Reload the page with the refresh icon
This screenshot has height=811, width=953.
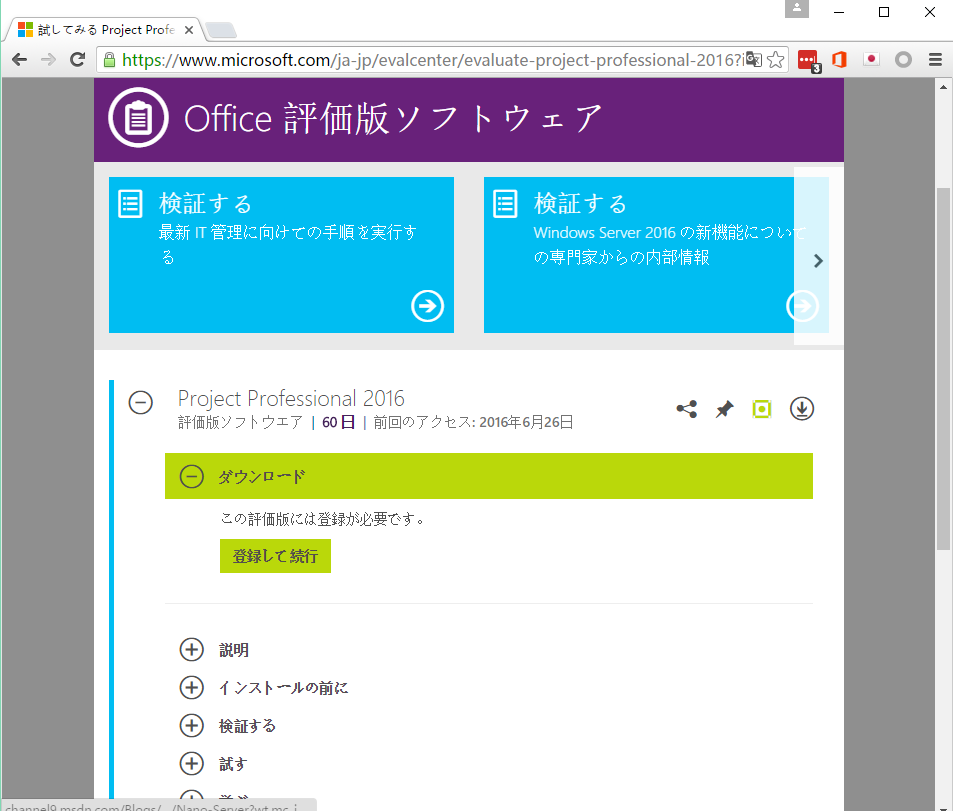click(x=77, y=60)
